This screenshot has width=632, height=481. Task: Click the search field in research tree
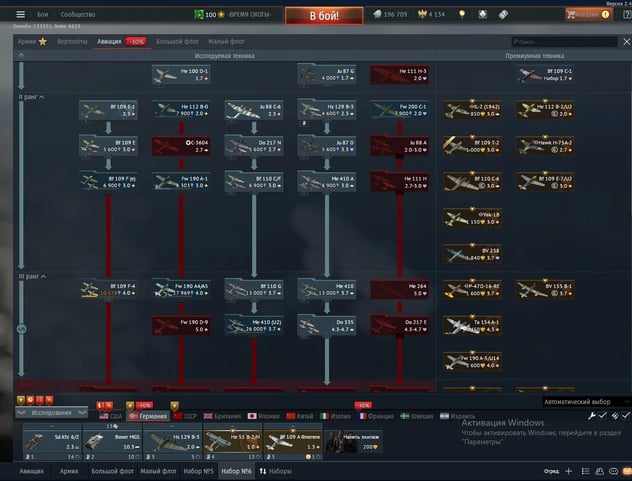560,42
